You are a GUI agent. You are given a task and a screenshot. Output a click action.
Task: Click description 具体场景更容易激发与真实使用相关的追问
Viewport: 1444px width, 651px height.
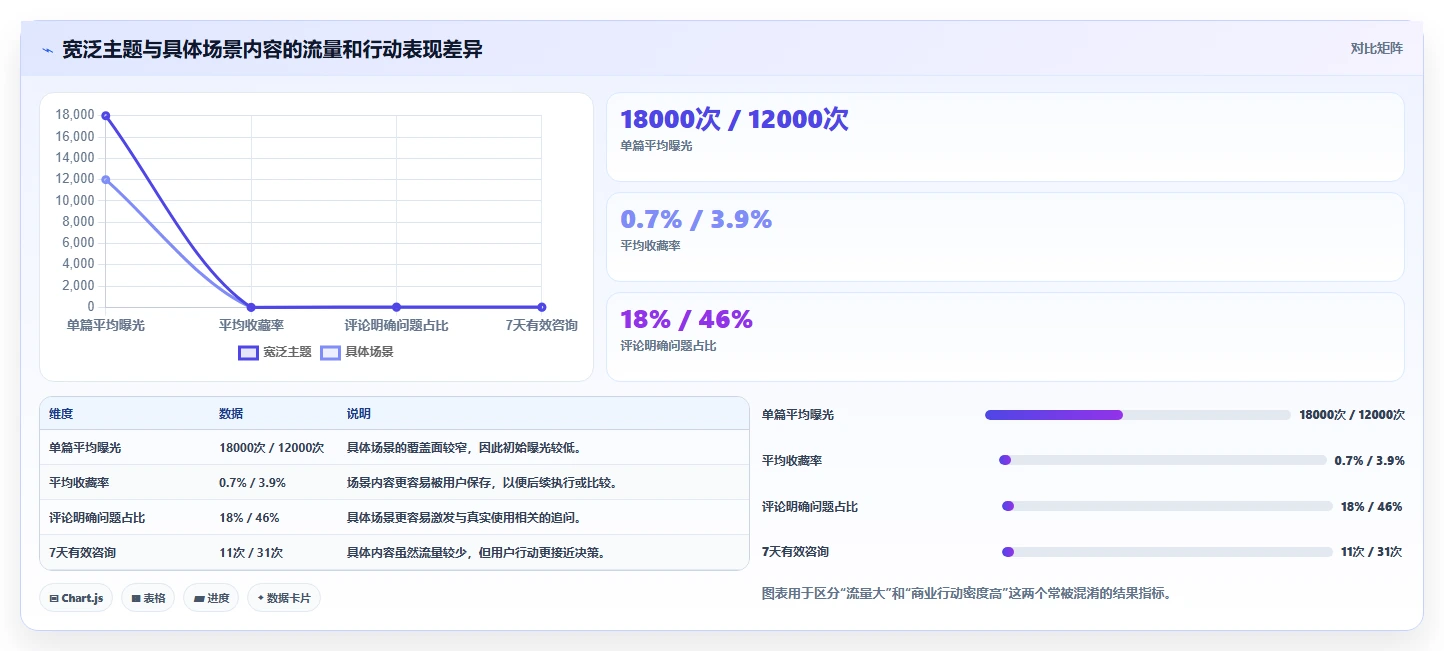(x=464, y=518)
